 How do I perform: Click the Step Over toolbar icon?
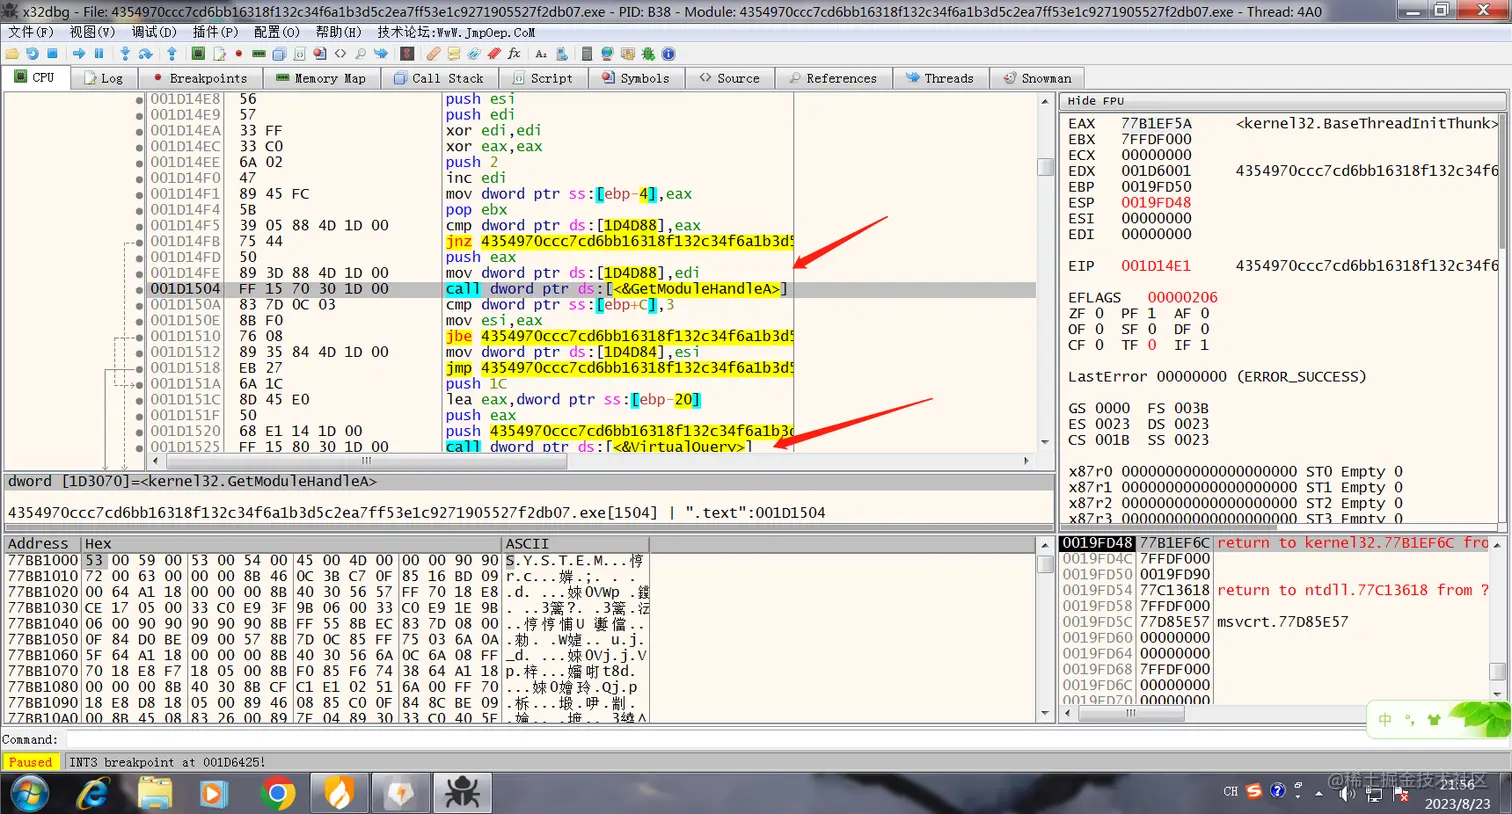[x=145, y=54]
